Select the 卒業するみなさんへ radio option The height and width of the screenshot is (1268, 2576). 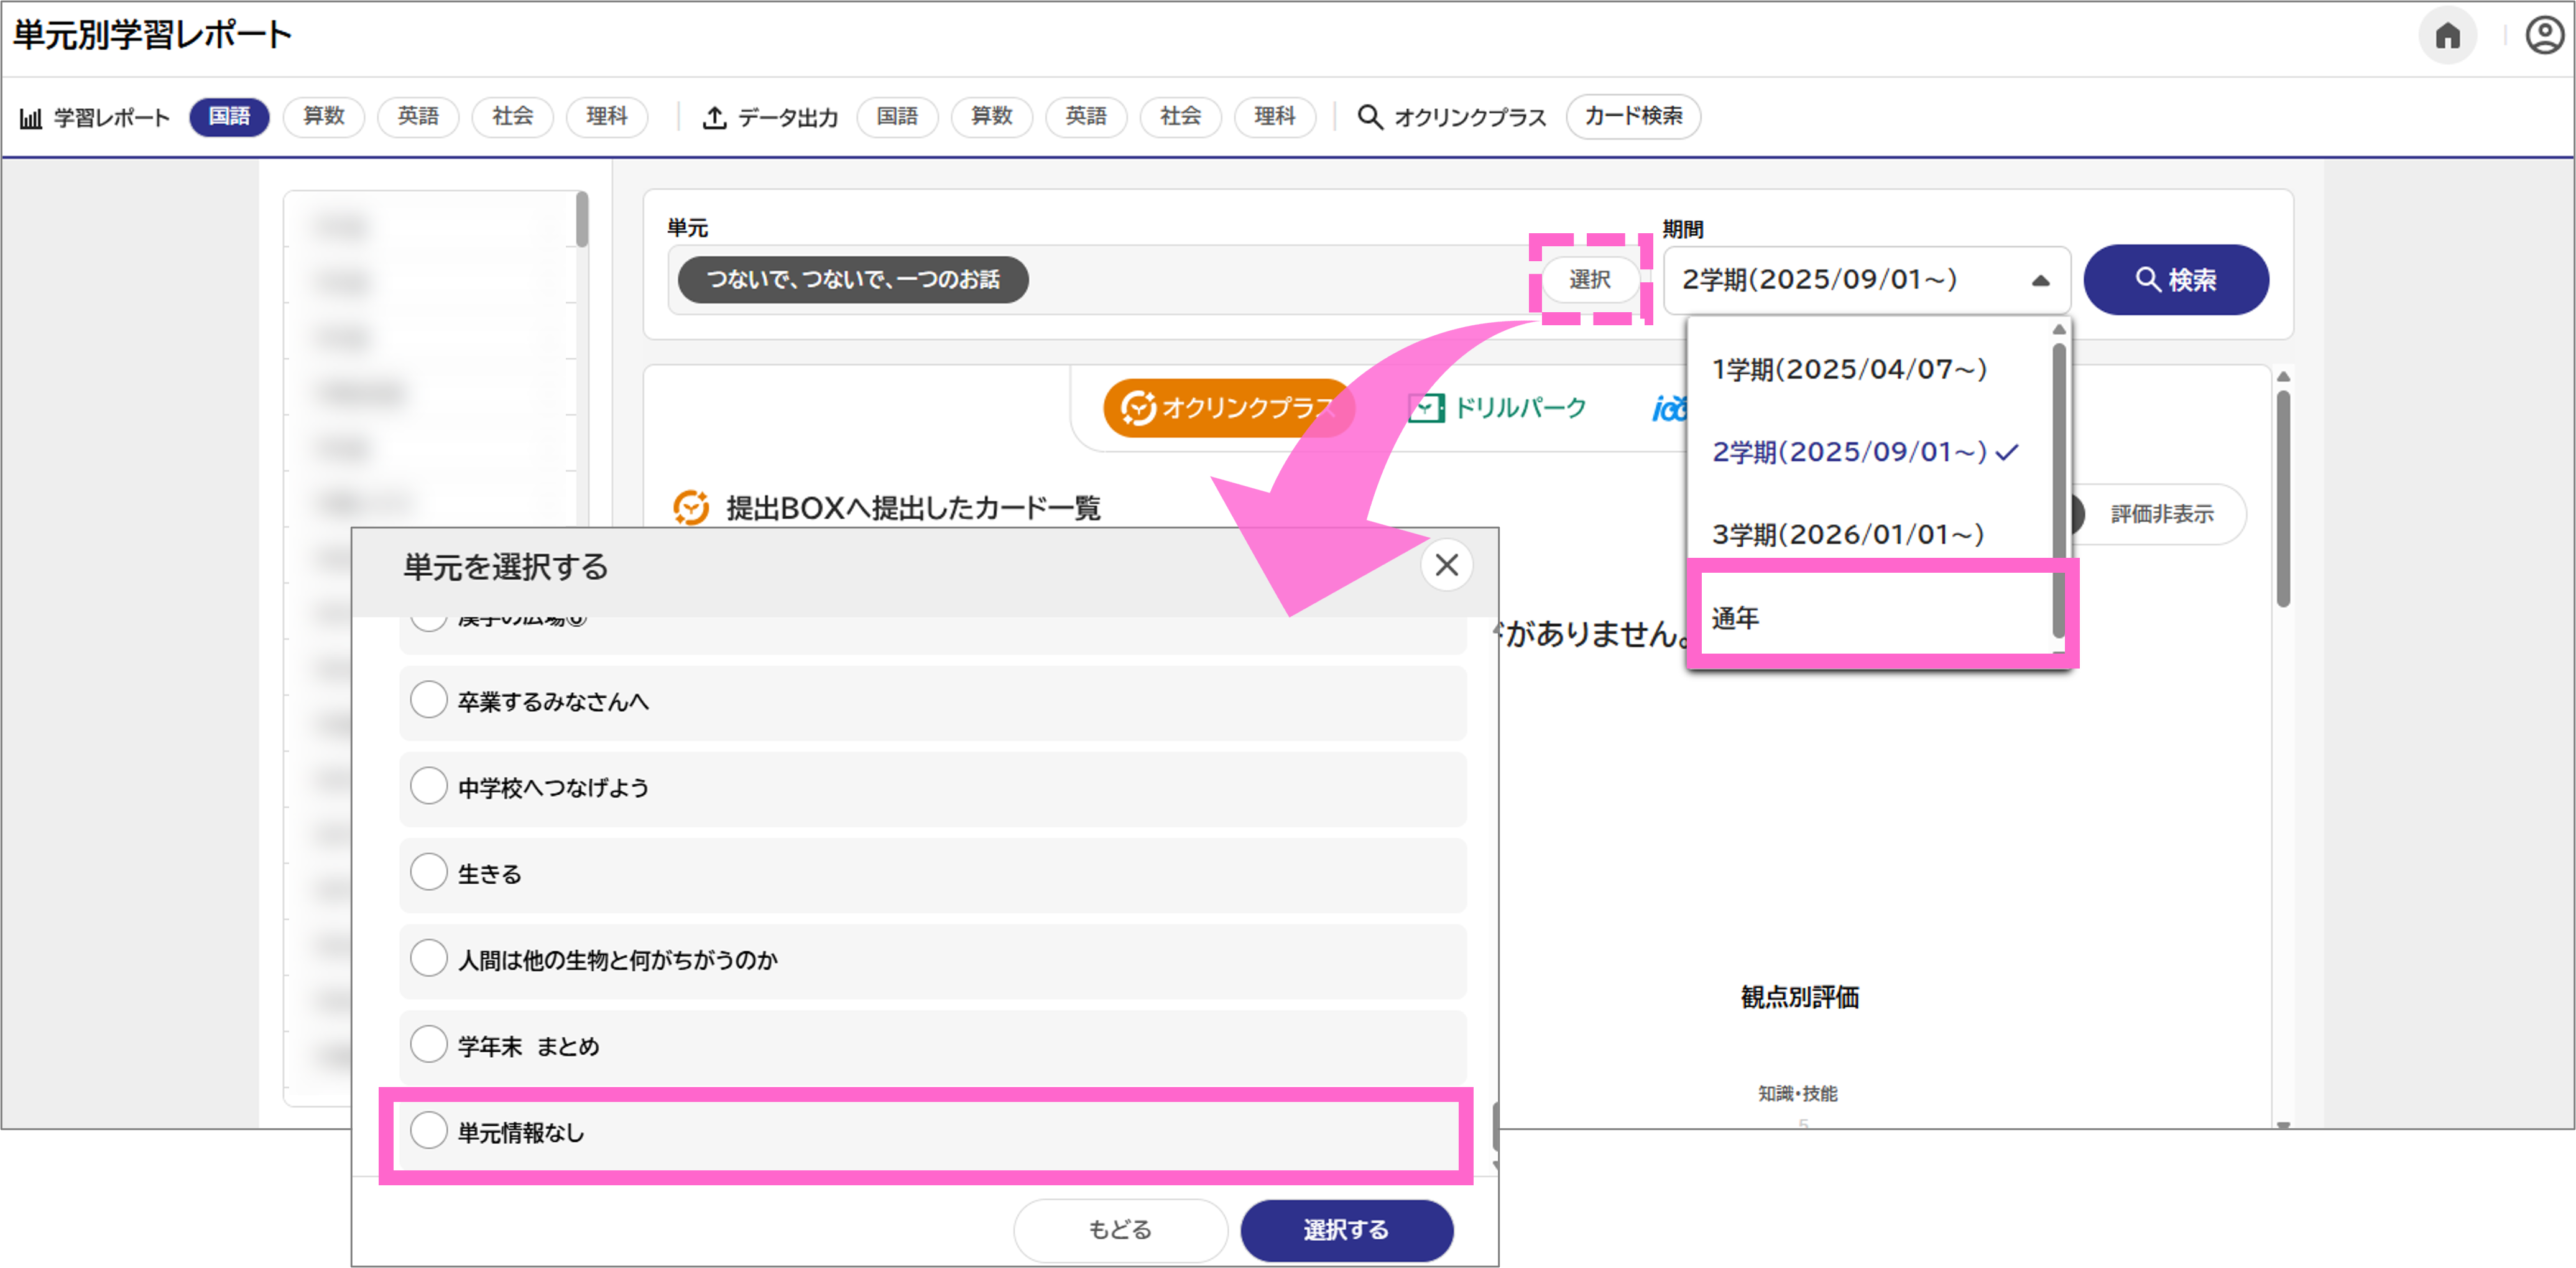(x=430, y=700)
